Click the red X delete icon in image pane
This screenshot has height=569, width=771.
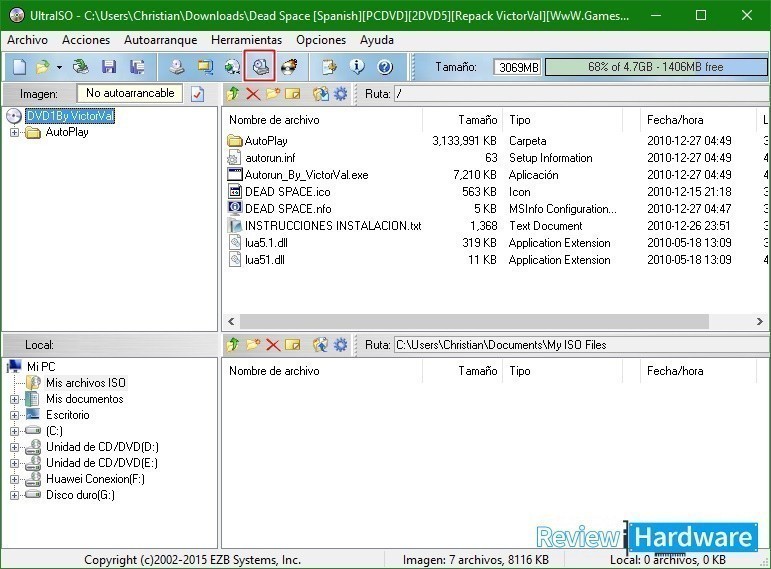click(x=252, y=94)
